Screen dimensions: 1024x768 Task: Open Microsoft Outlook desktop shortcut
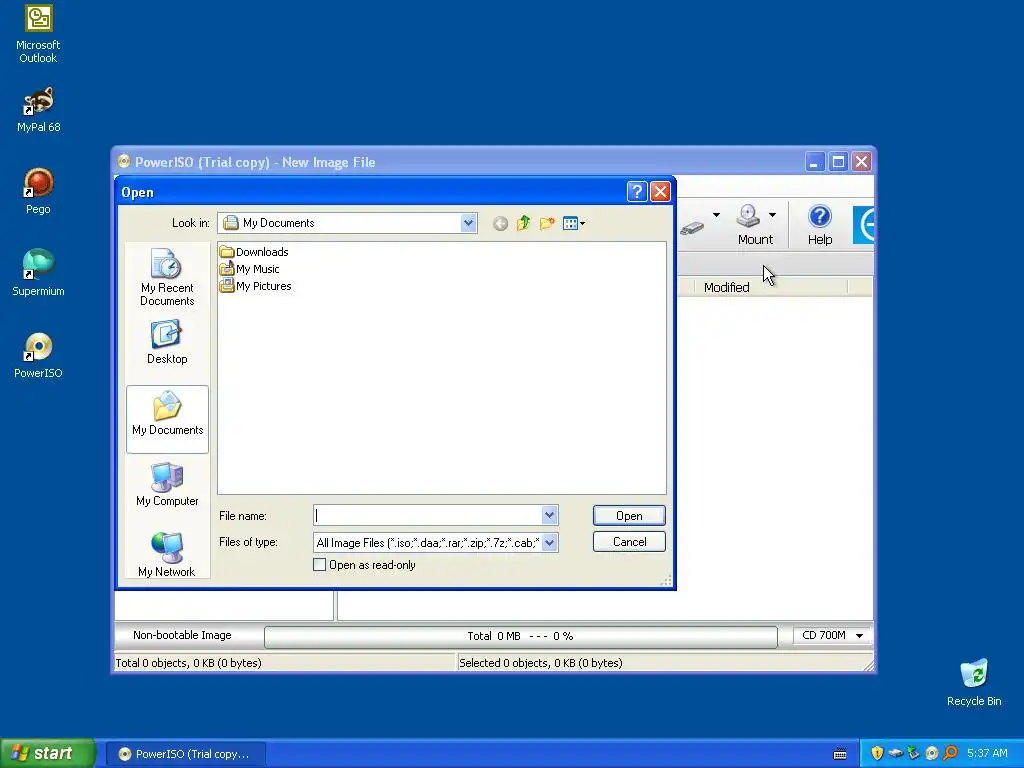pyautogui.click(x=38, y=34)
